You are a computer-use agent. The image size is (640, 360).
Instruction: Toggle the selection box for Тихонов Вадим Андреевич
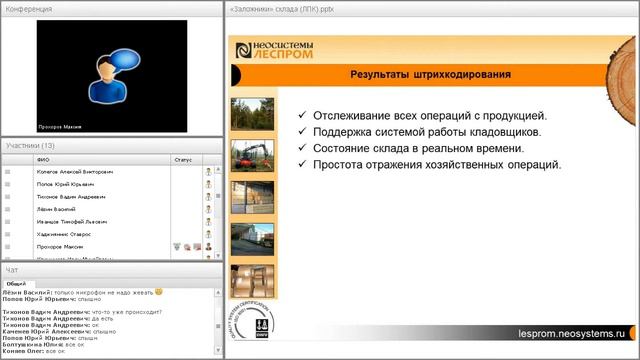(7, 197)
